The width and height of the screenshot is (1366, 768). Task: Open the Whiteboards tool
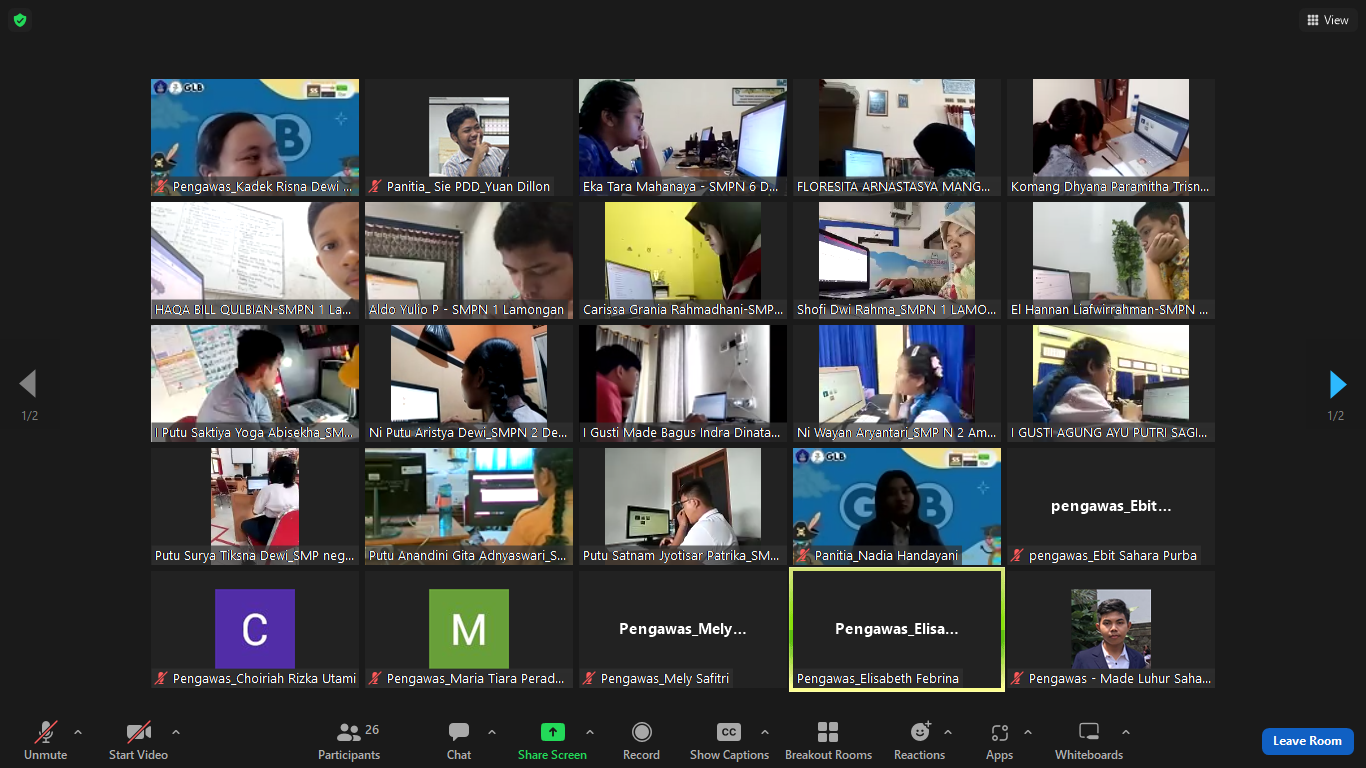(x=1088, y=741)
